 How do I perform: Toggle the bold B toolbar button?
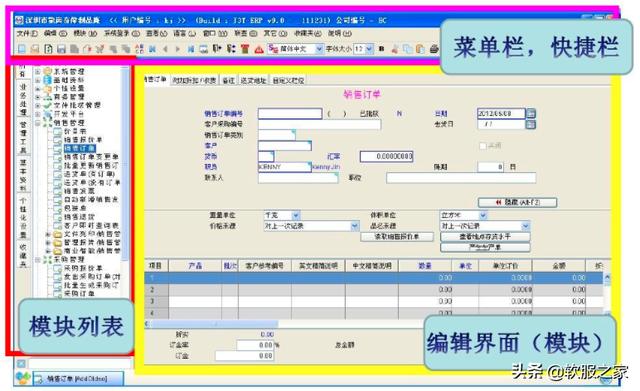[x=381, y=49]
